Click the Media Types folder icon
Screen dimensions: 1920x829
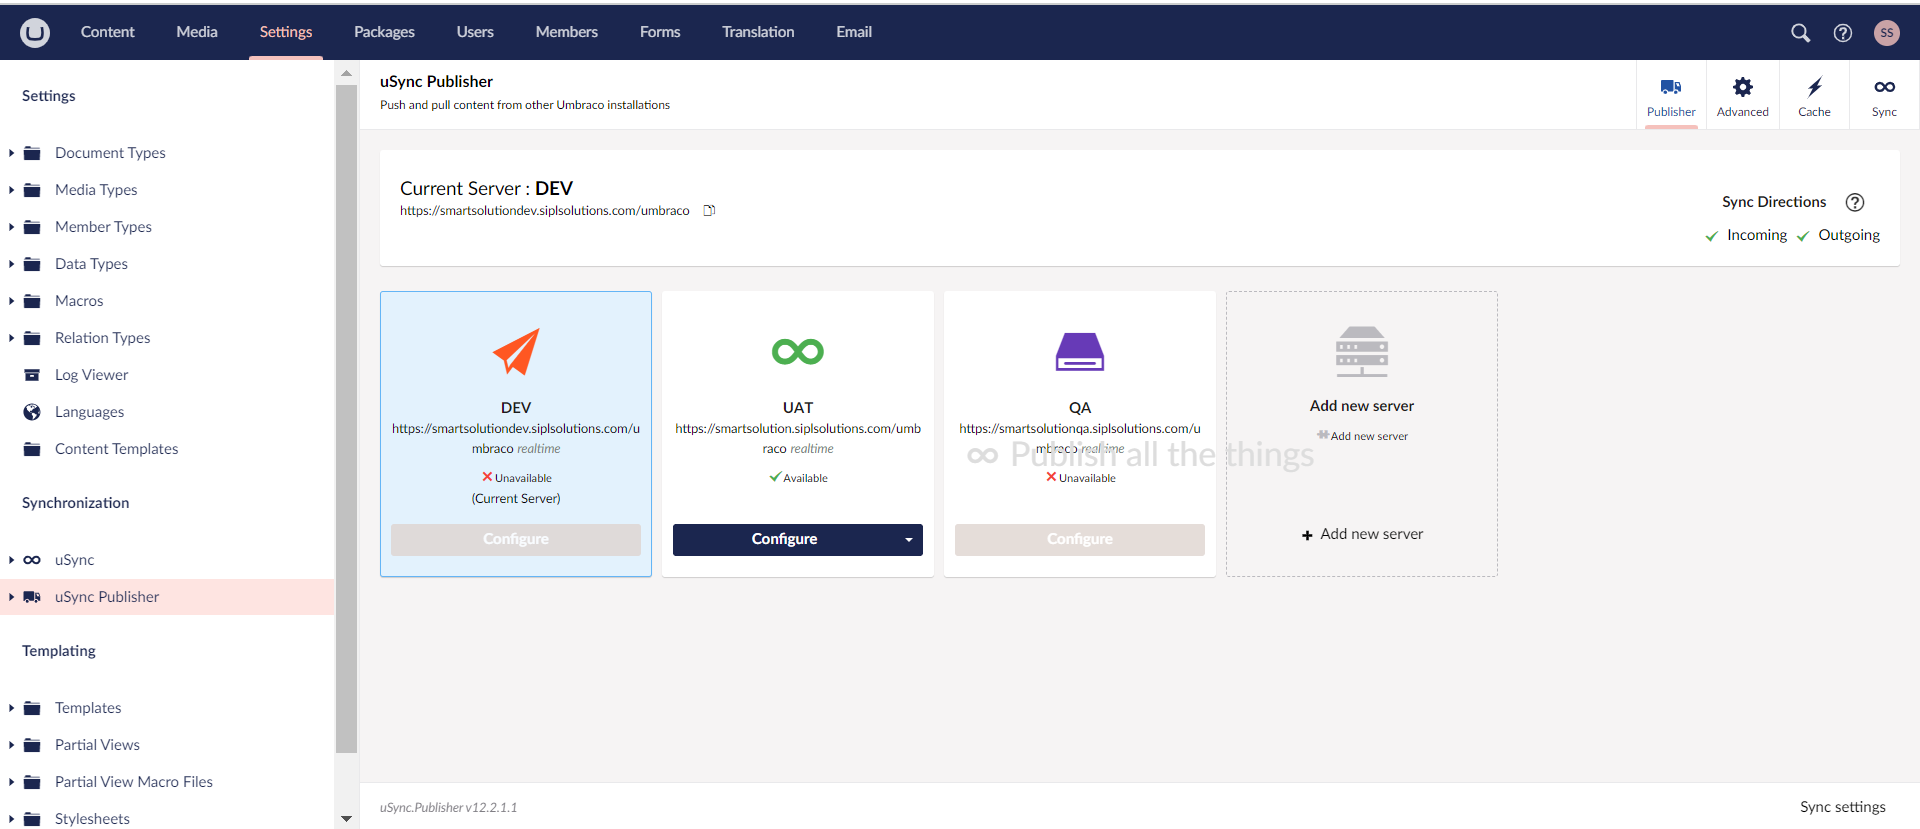32,190
